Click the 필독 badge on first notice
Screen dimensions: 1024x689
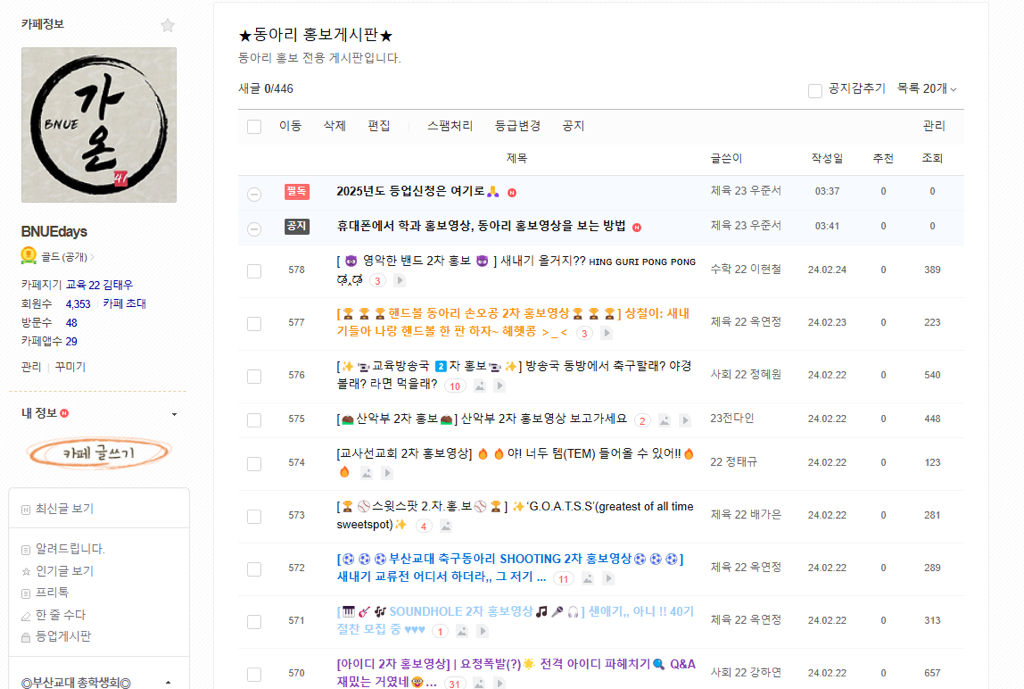coord(296,191)
